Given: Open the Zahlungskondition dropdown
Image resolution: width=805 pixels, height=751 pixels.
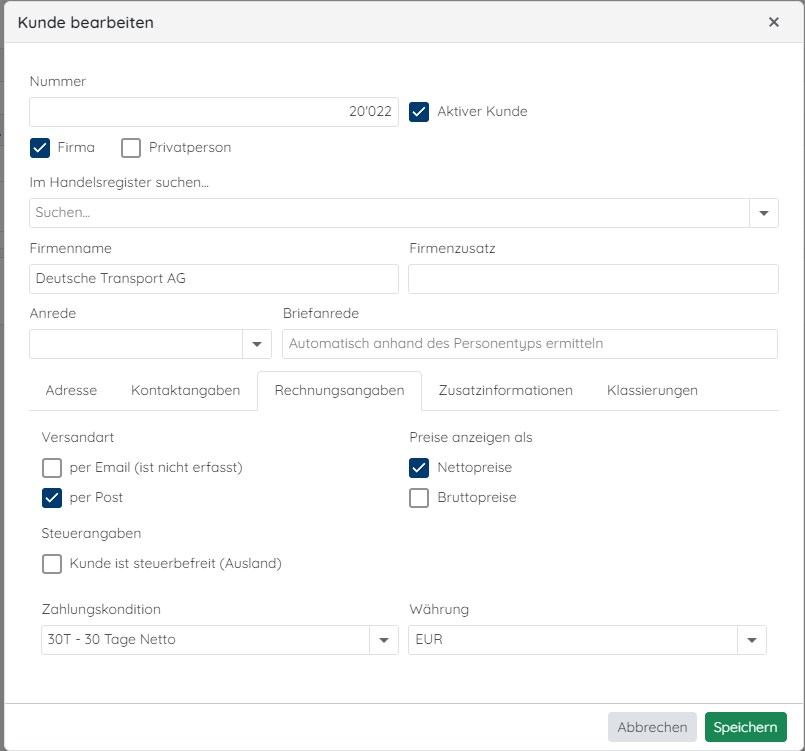Looking at the screenshot, I should 384,640.
